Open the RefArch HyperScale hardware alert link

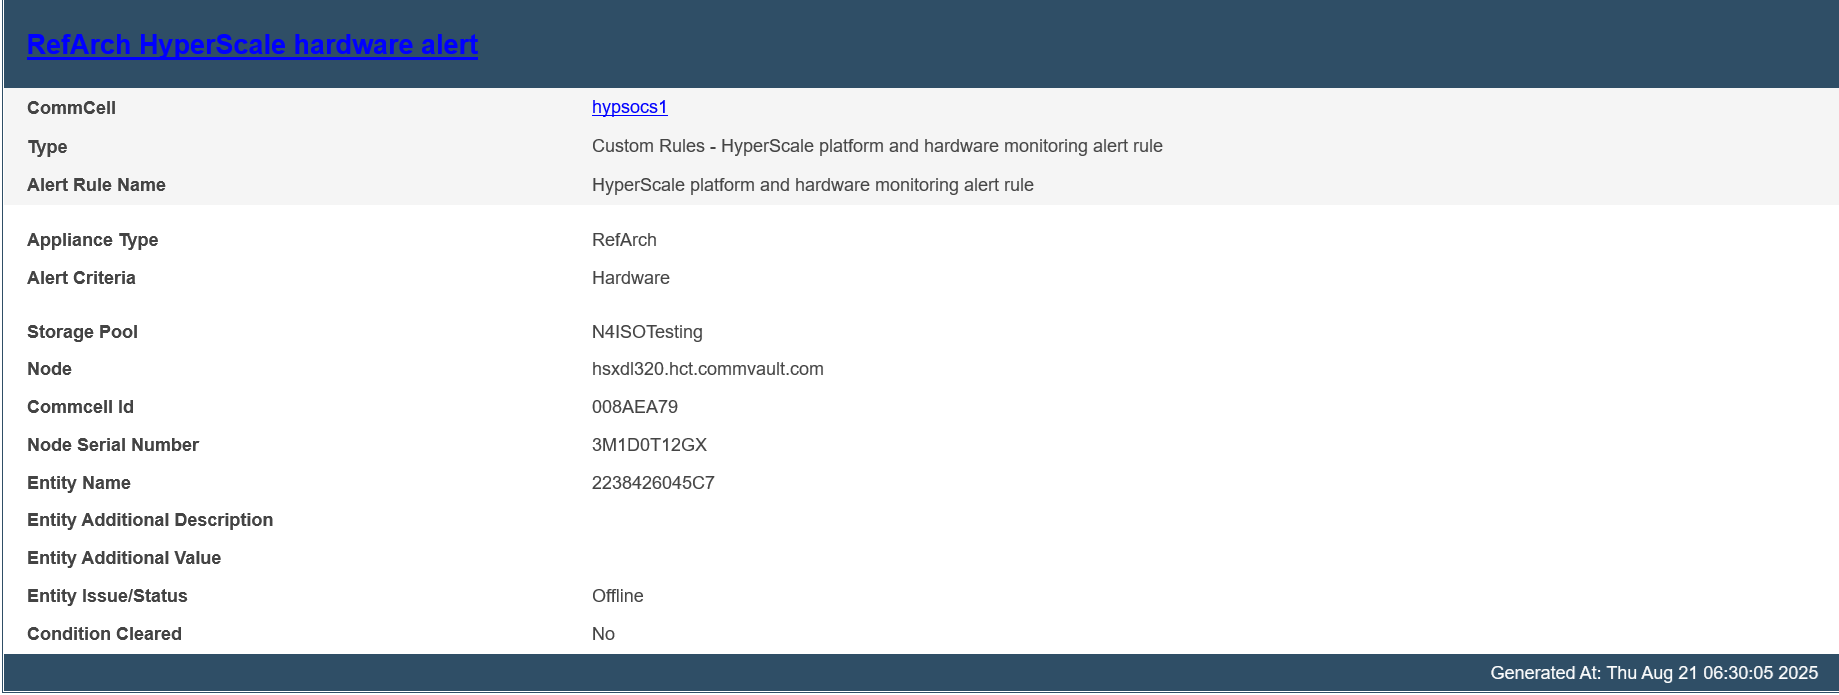pos(252,45)
